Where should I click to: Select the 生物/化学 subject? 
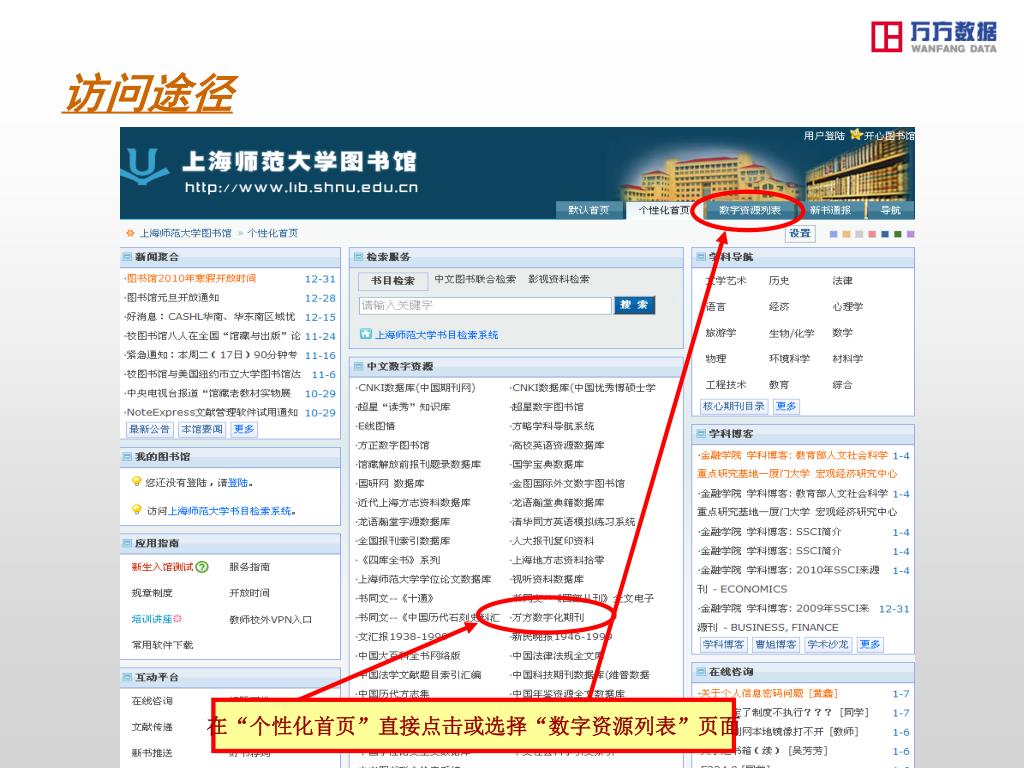point(792,333)
